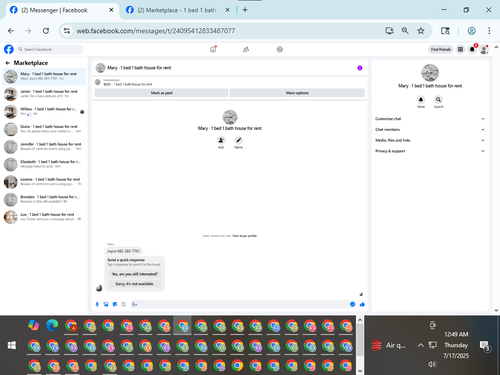Open Dulce conversation in chat list
The width and height of the screenshot is (500, 375).
pos(44,129)
